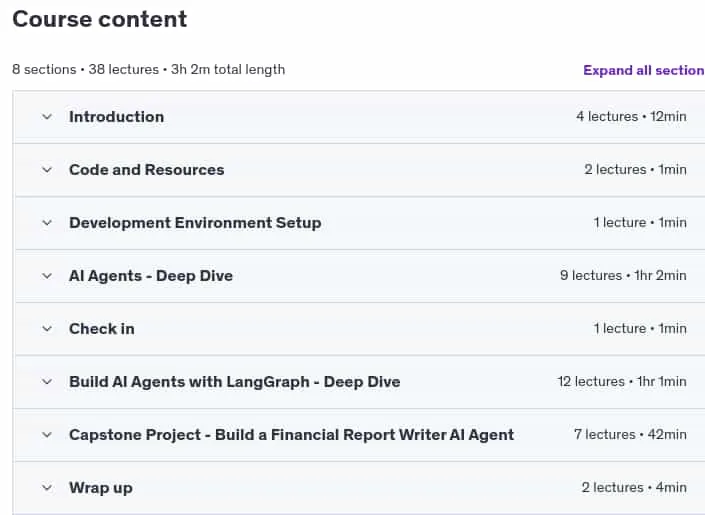Image resolution: width=705 pixels, height=515 pixels.
Task: Open Capstone Project Financial Report Writer title
Action: (x=291, y=435)
